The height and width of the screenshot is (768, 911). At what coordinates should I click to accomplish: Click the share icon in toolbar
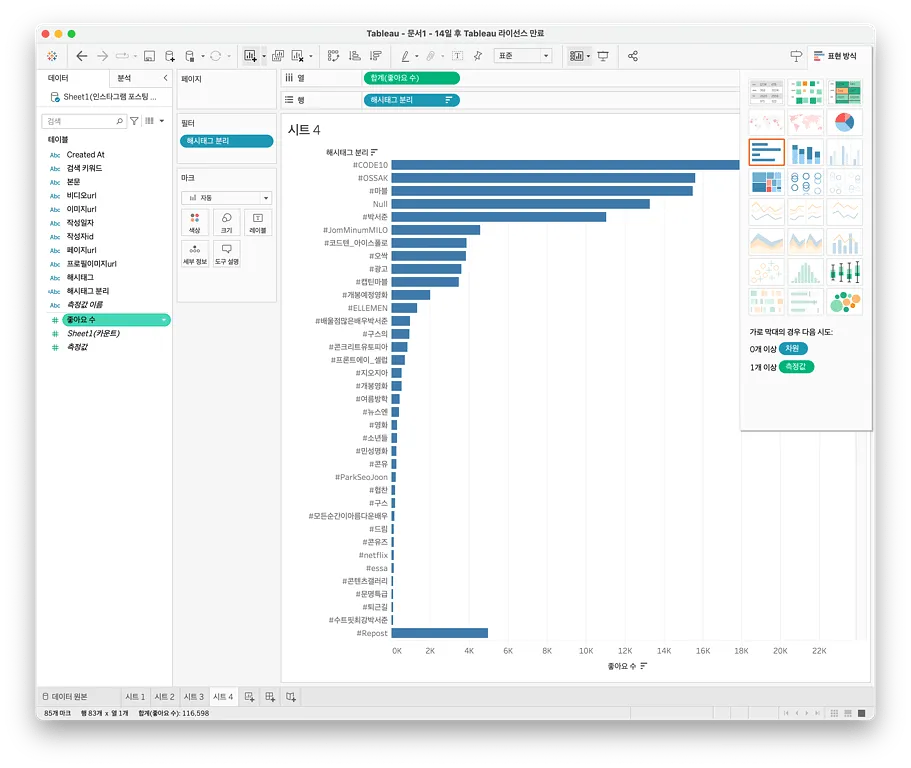[633, 56]
